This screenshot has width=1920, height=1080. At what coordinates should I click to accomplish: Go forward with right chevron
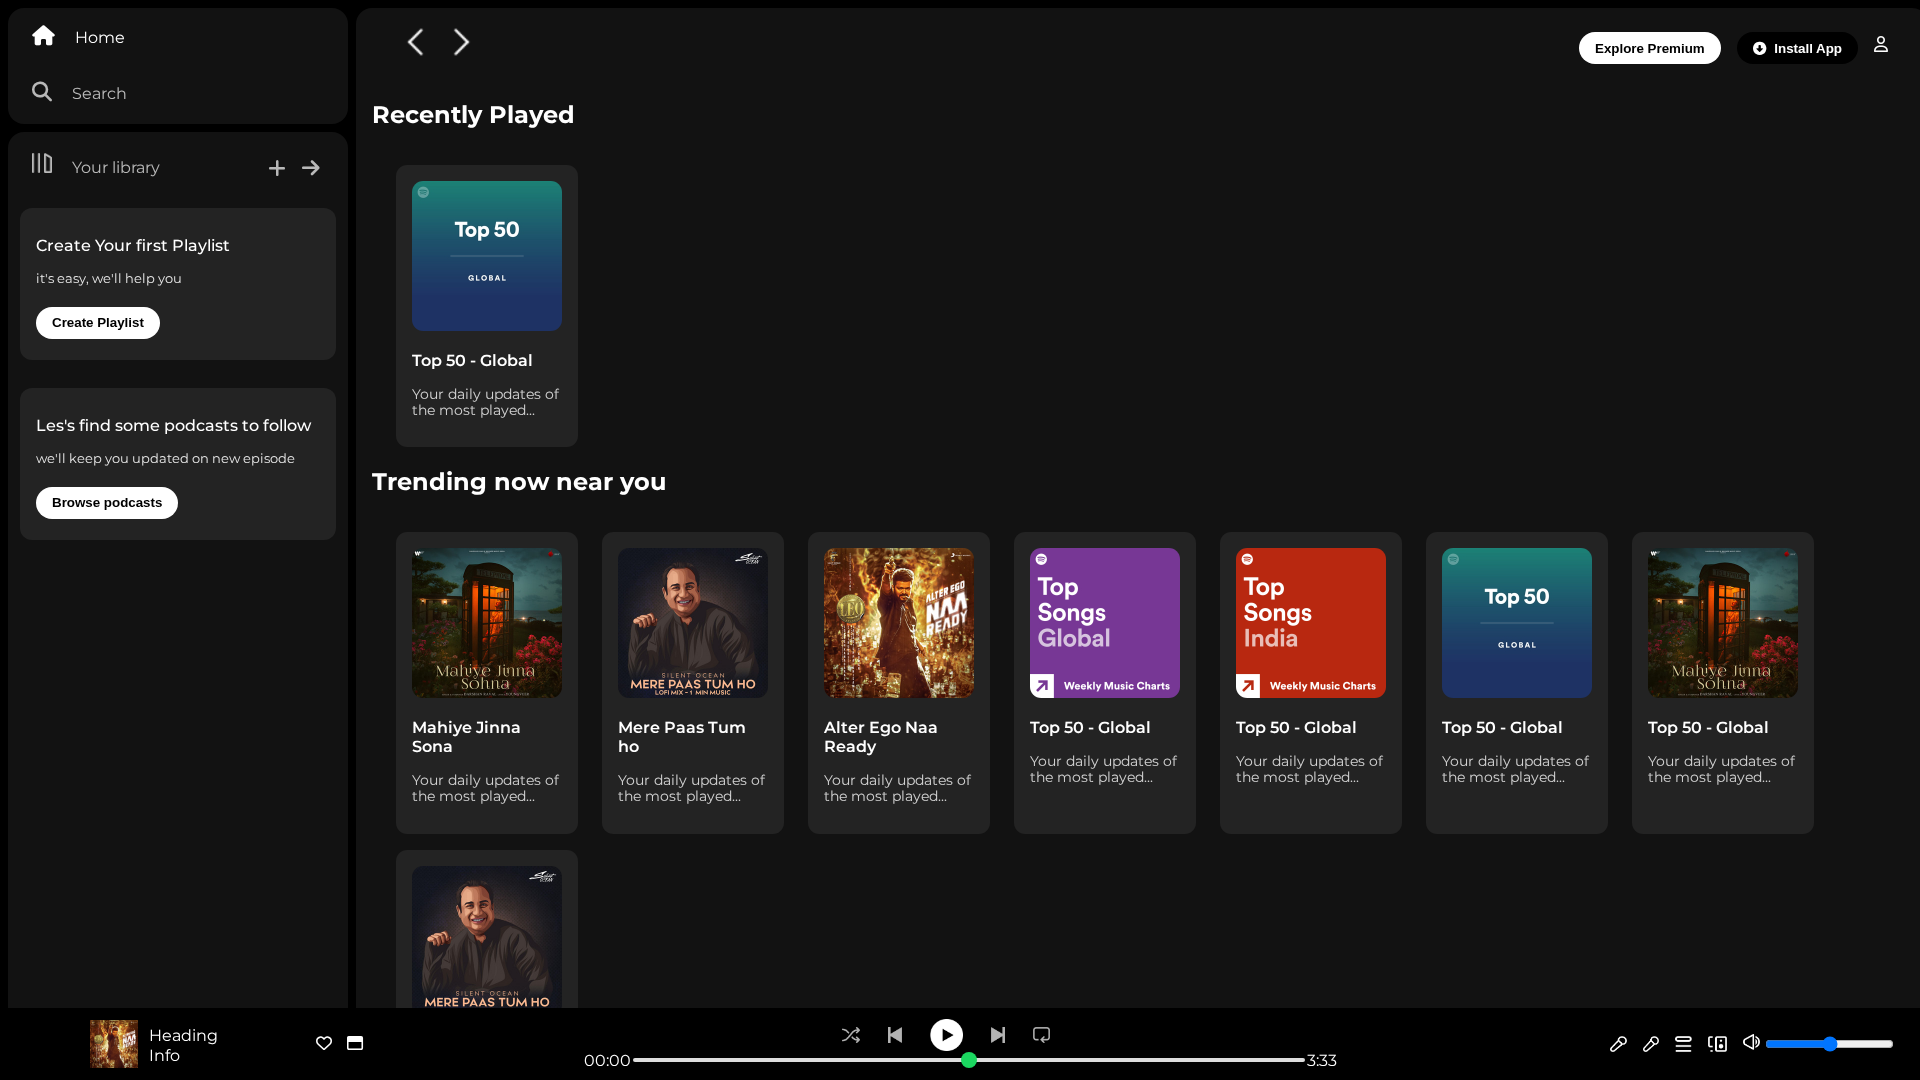tap(461, 42)
